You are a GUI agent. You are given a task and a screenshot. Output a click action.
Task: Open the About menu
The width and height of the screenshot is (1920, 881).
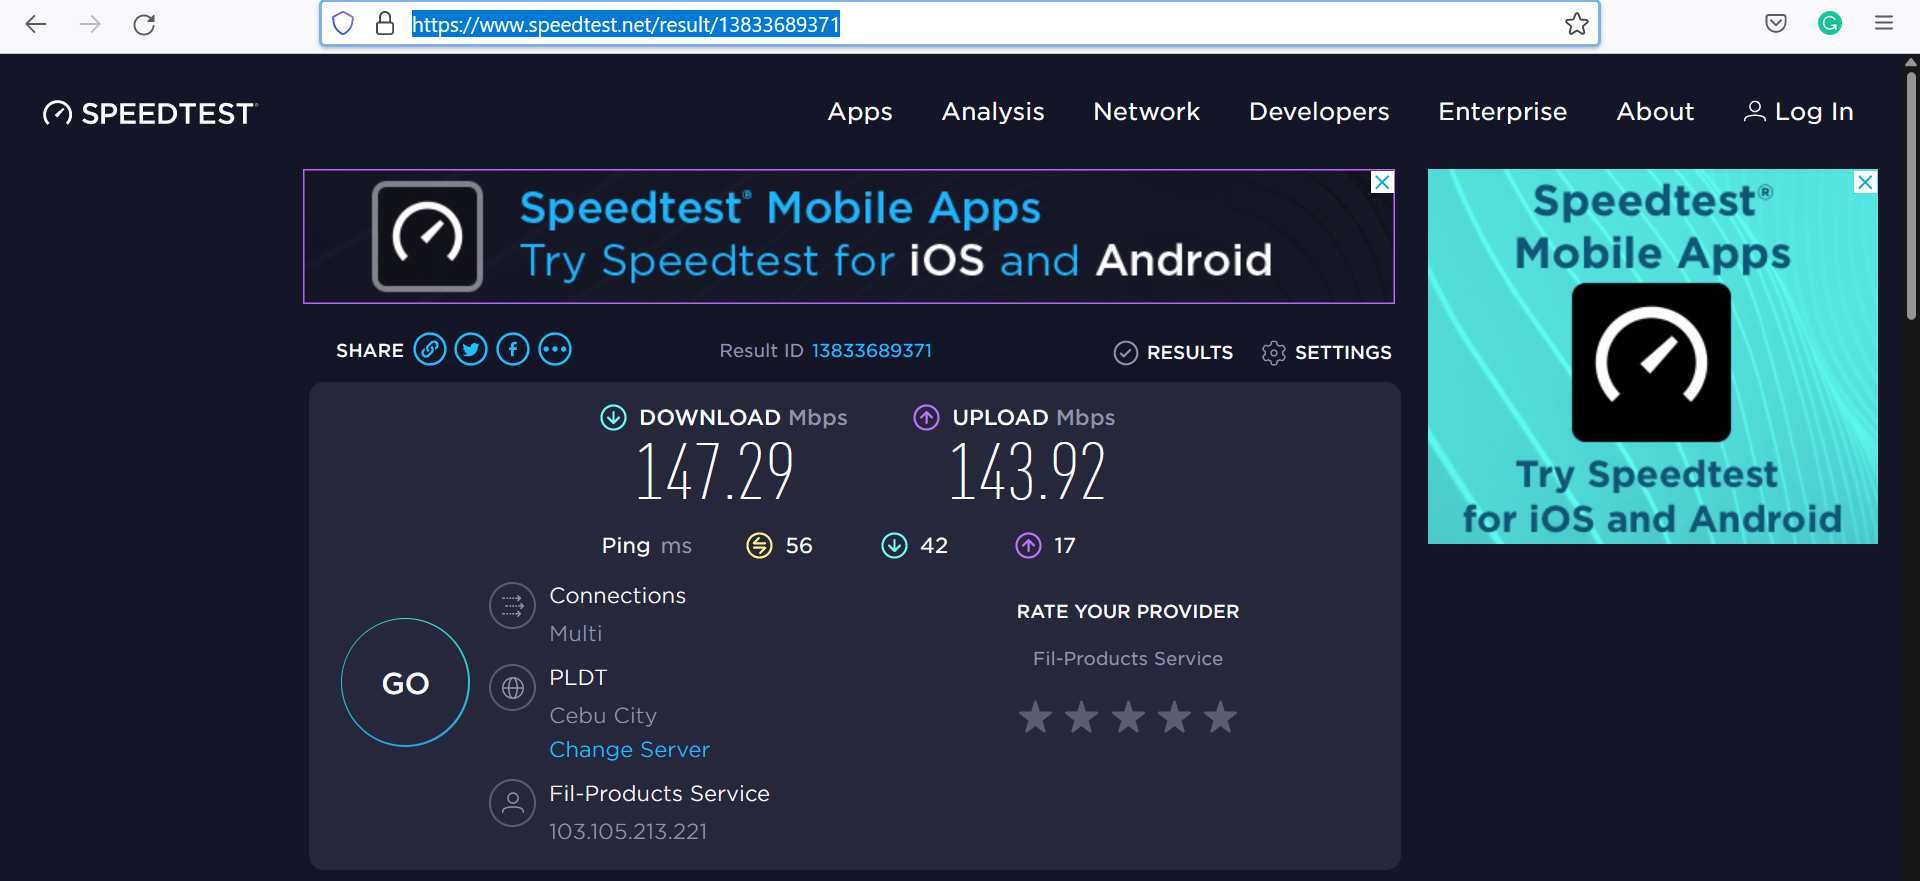(x=1656, y=112)
